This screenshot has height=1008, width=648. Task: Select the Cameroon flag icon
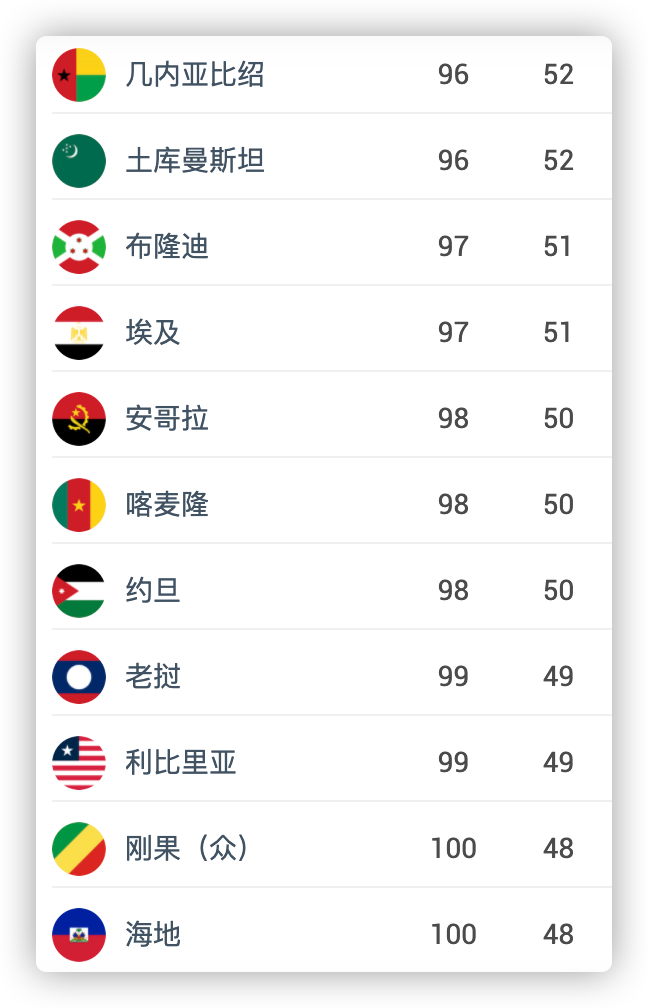tap(78, 505)
